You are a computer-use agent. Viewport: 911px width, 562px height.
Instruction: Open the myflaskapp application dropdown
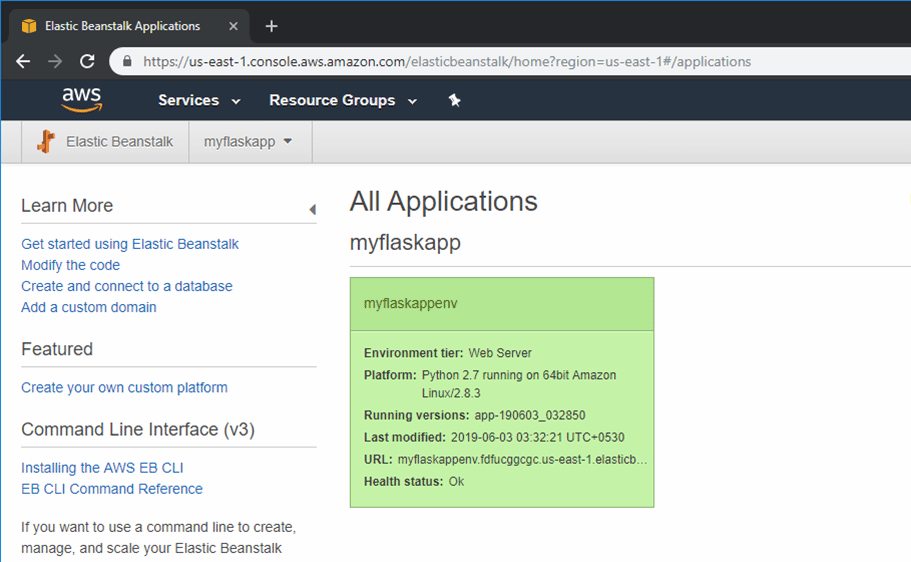tap(248, 142)
